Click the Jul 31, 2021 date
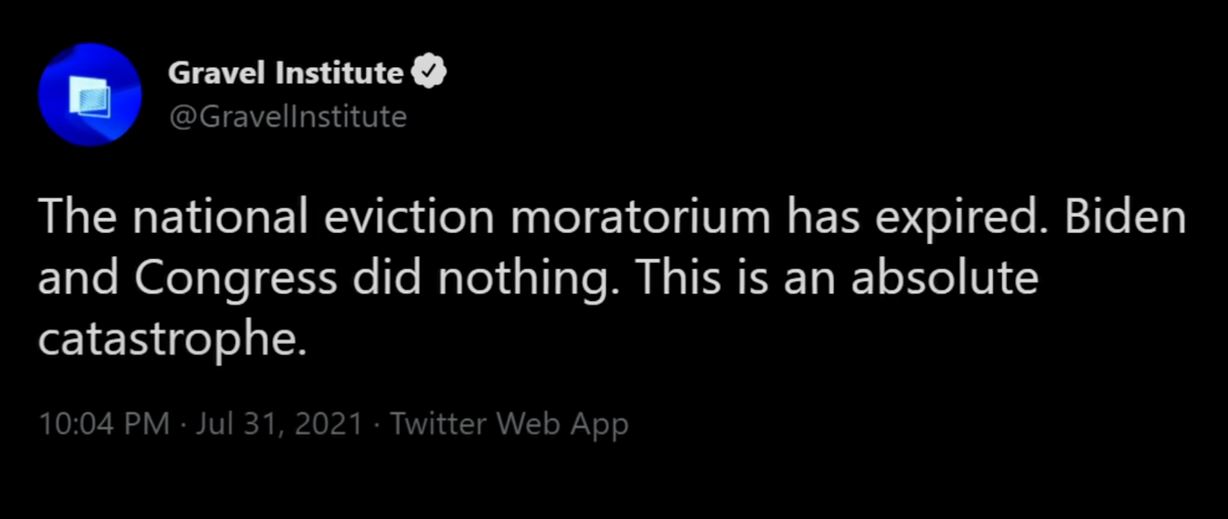 279,424
